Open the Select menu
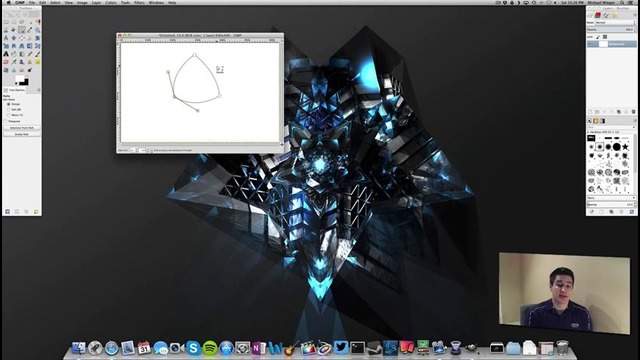The width and height of the screenshot is (640, 360). [55, 2]
